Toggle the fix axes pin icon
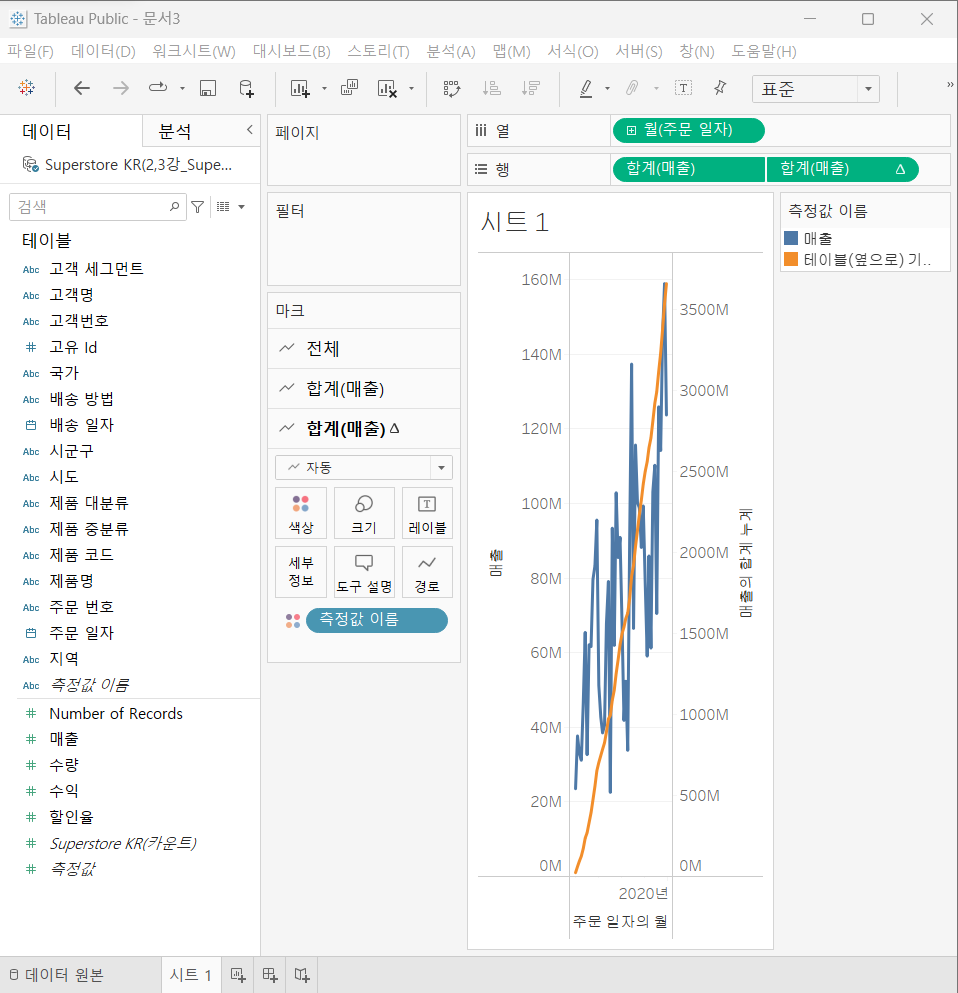 coord(720,88)
